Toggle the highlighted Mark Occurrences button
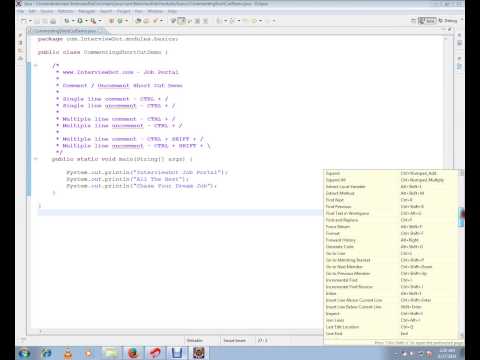The image size is (480, 360). [181, 21]
